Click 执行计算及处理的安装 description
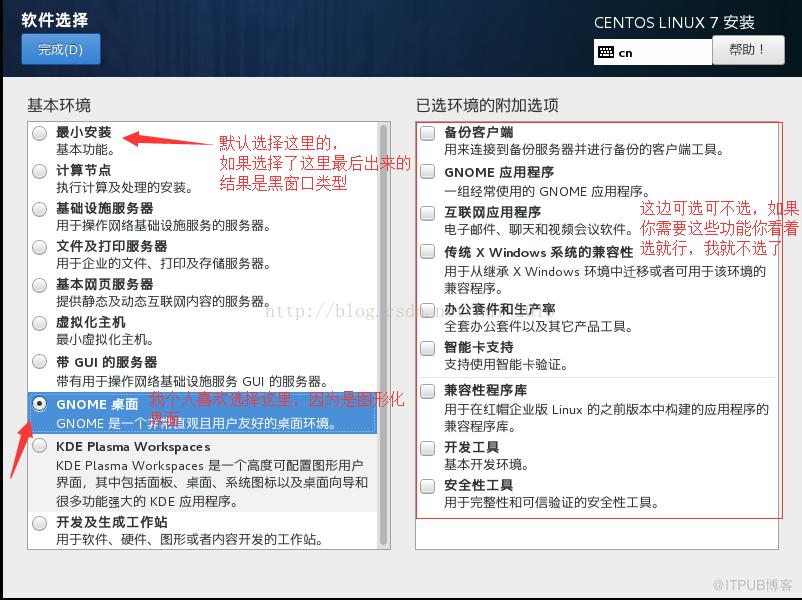Image resolution: width=802 pixels, height=600 pixels. click(x=124, y=188)
